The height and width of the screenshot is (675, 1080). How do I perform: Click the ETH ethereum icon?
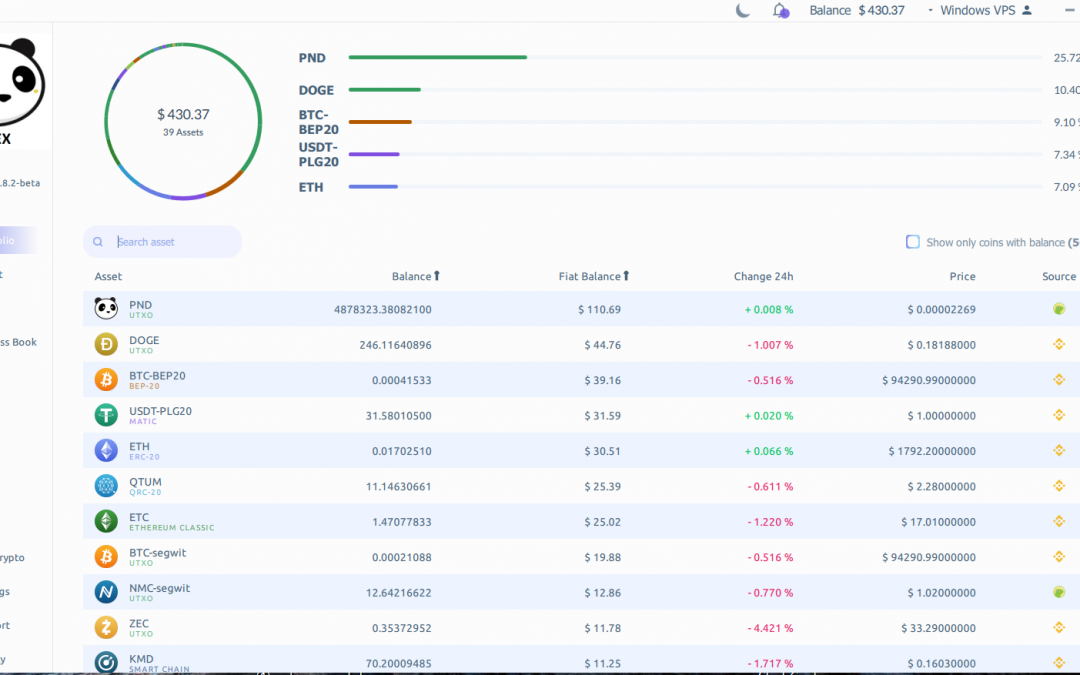coord(106,450)
